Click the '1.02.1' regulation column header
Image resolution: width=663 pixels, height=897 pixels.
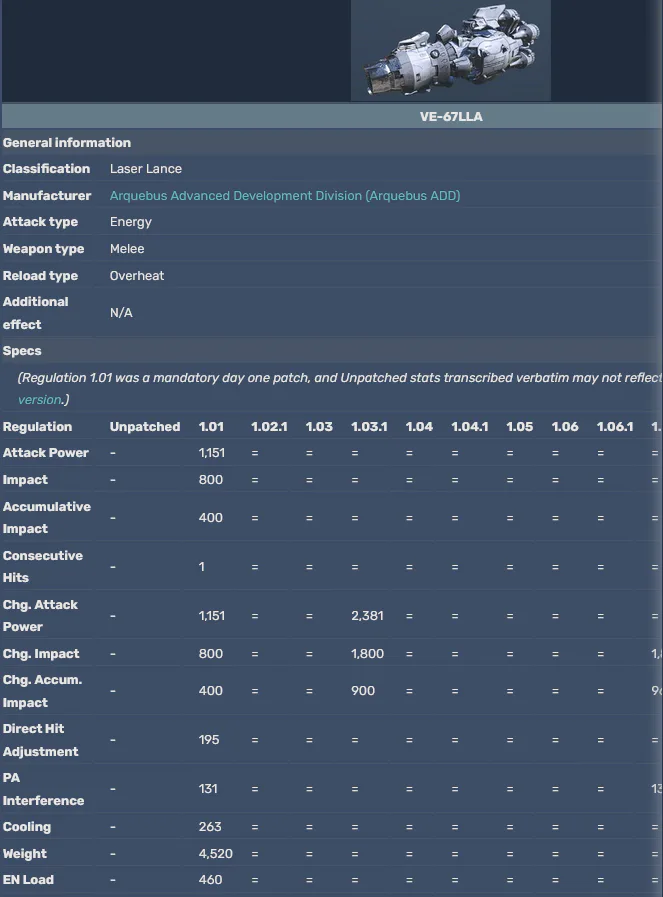[x=269, y=427]
